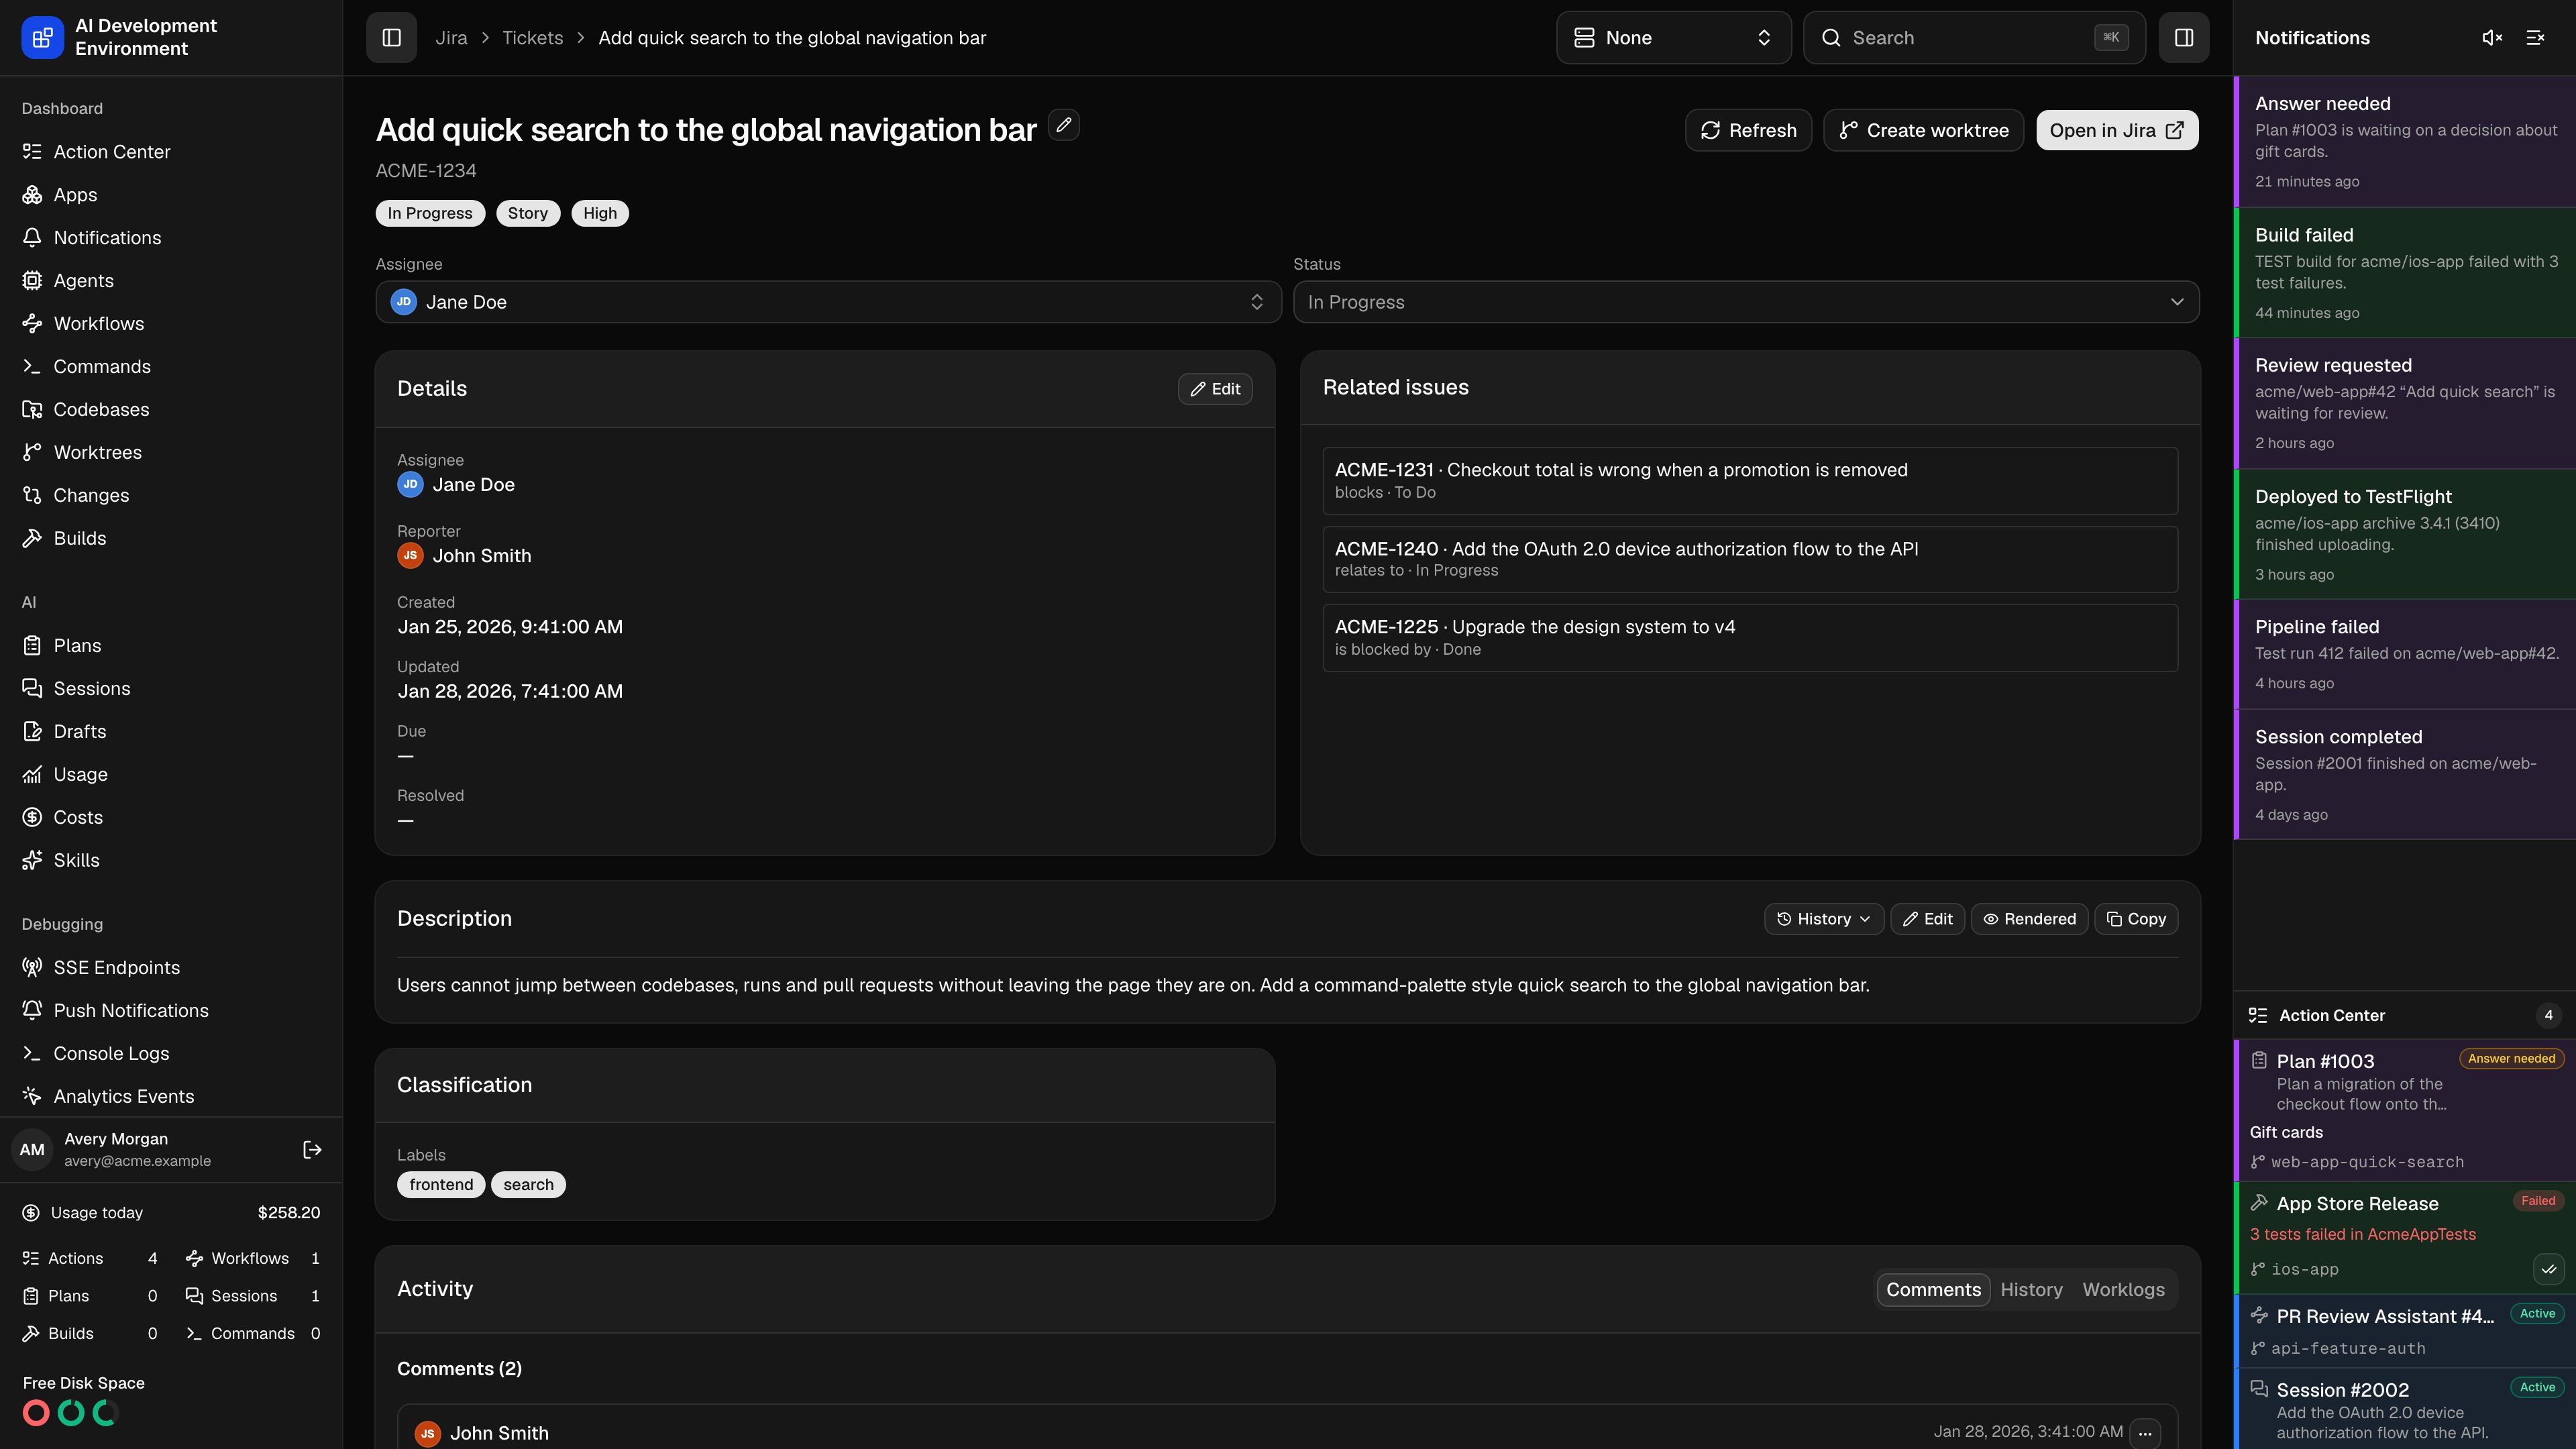Open related issue ACME-1240
Image resolution: width=2576 pixels, height=1449 pixels.
(x=1750, y=559)
